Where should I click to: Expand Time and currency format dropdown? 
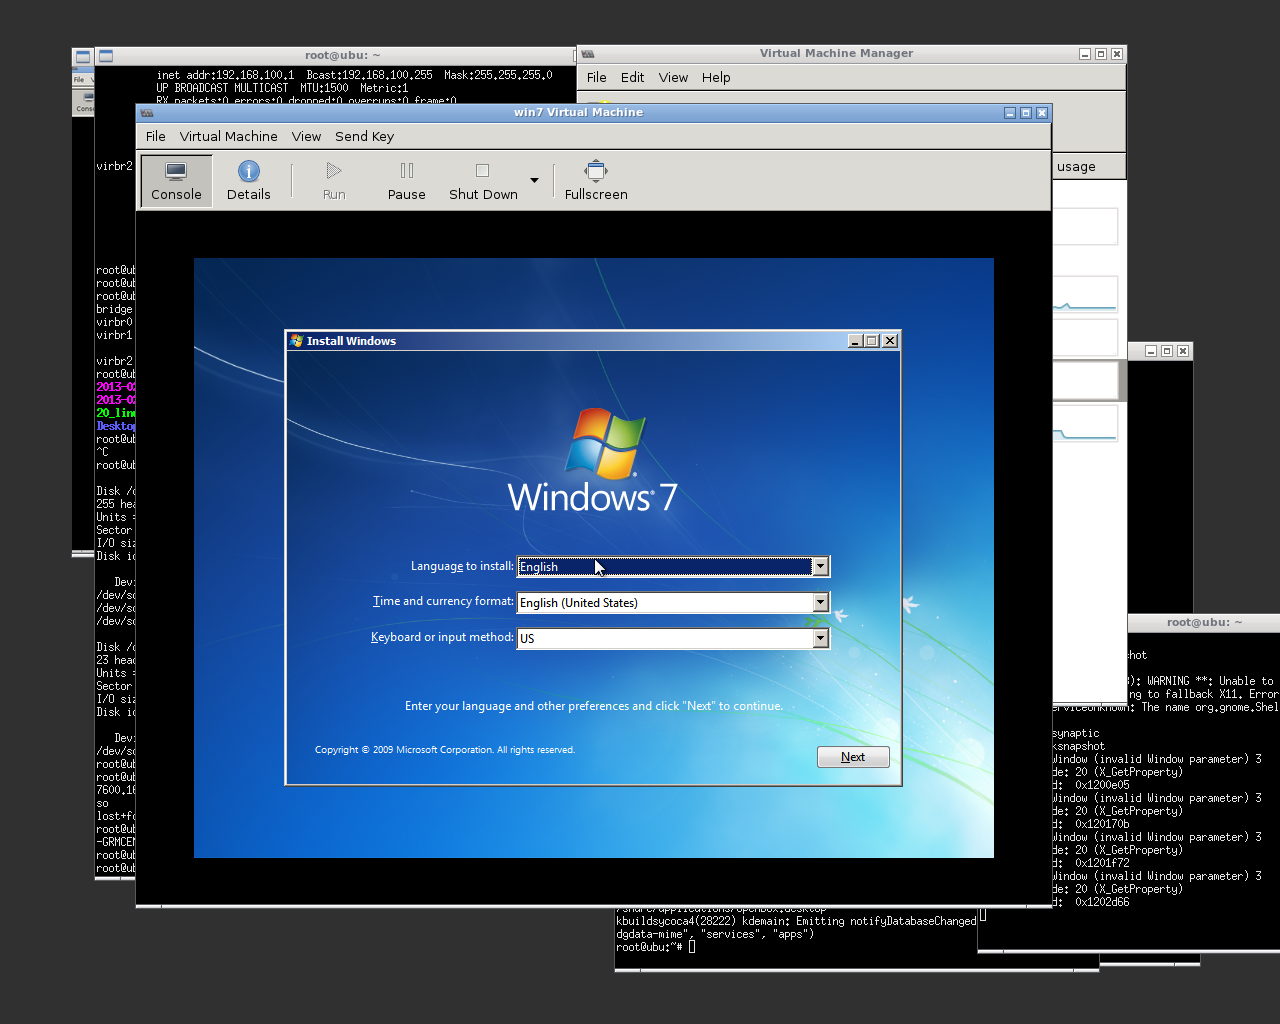(820, 603)
